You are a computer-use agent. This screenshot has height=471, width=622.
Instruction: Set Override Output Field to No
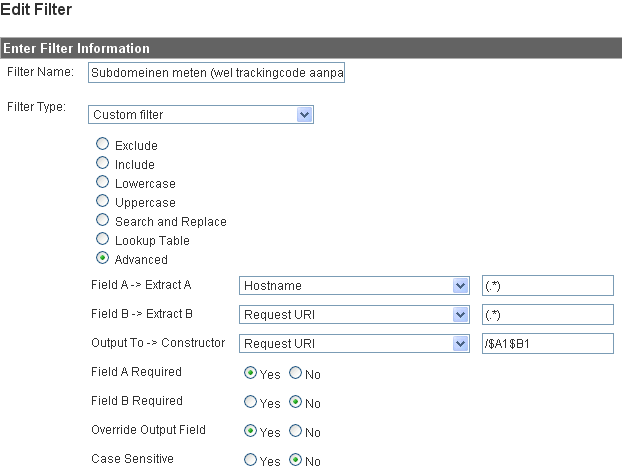(x=296, y=431)
